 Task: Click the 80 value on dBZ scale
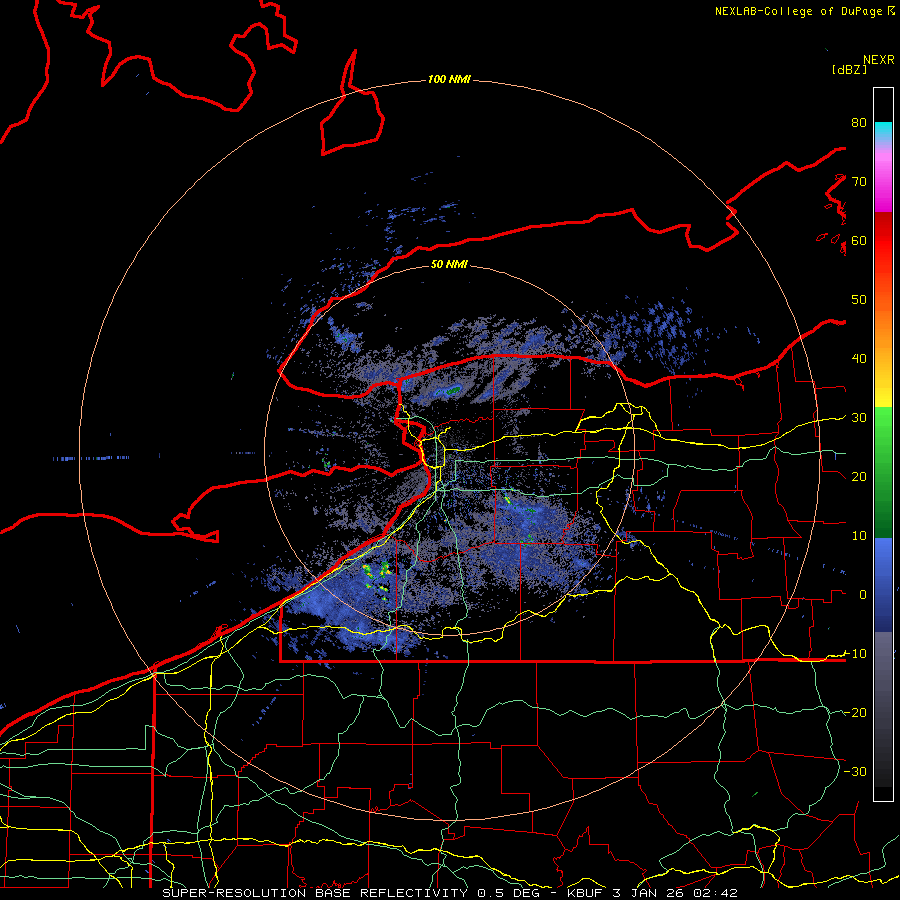(859, 123)
